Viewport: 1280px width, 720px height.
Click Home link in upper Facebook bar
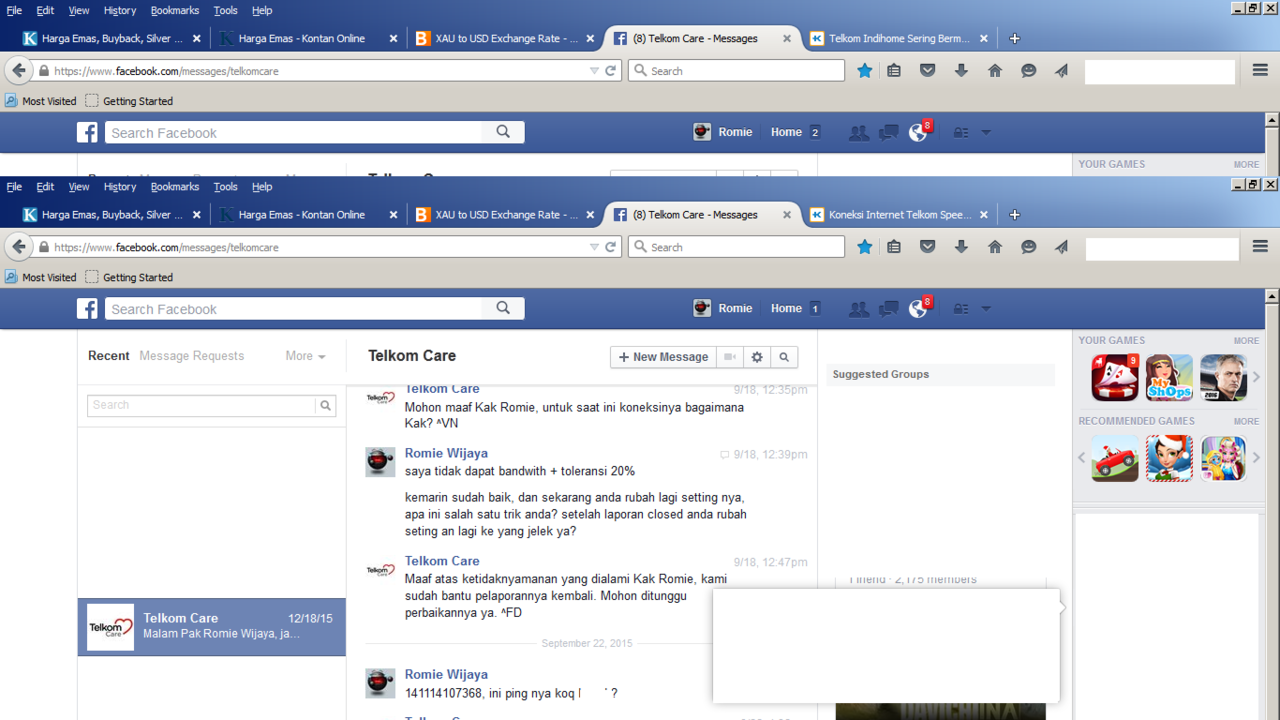(x=786, y=133)
